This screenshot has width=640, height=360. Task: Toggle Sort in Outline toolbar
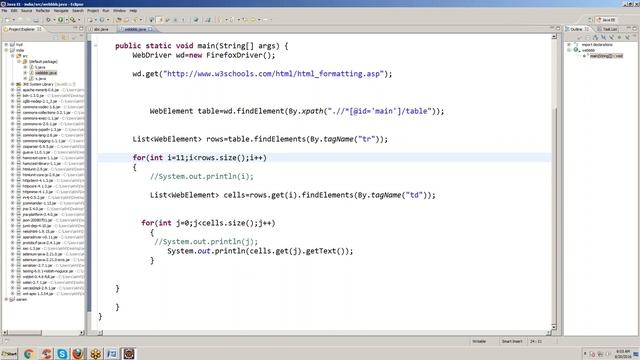point(596,37)
